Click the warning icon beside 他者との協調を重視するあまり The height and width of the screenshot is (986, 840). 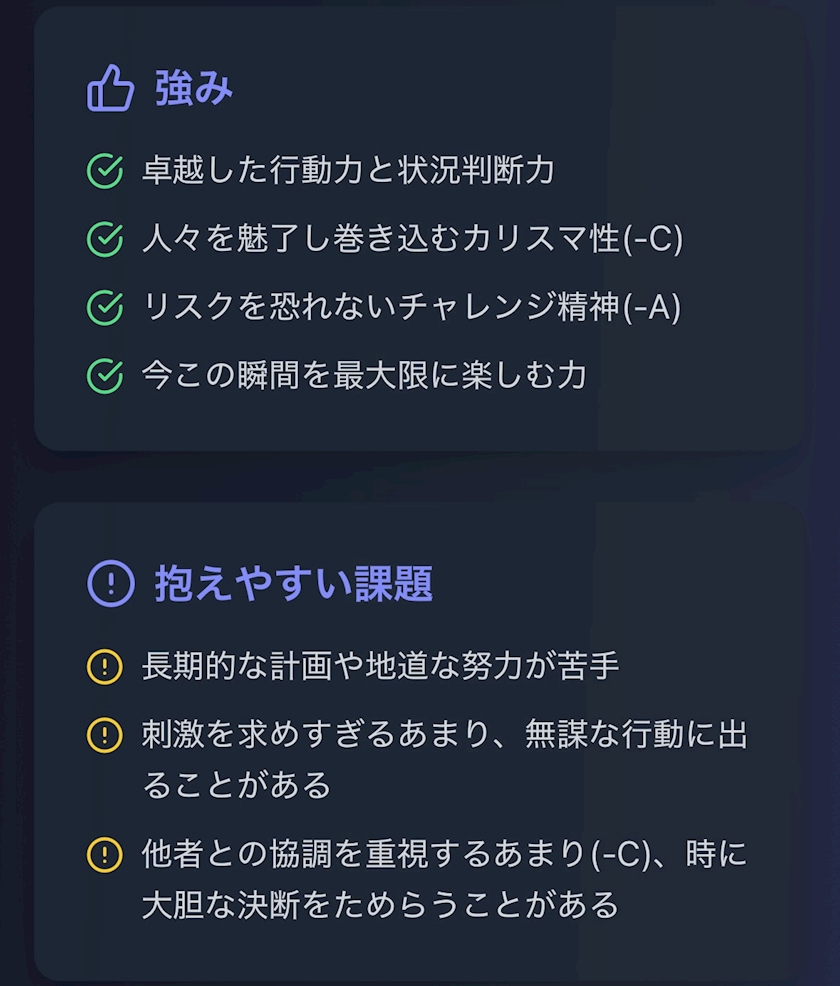coord(105,855)
